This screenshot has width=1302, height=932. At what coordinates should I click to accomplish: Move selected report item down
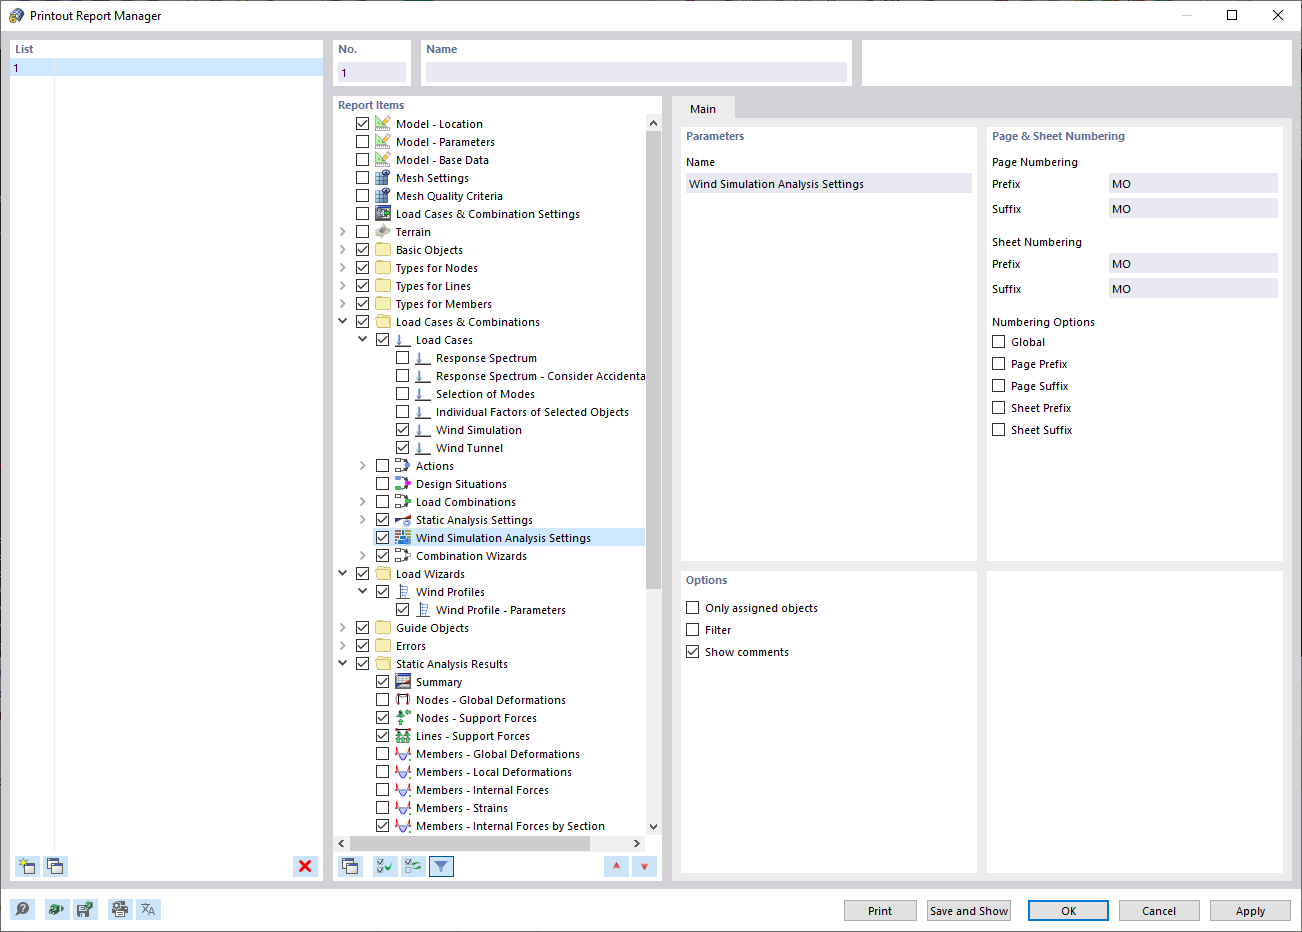coord(644,866)
